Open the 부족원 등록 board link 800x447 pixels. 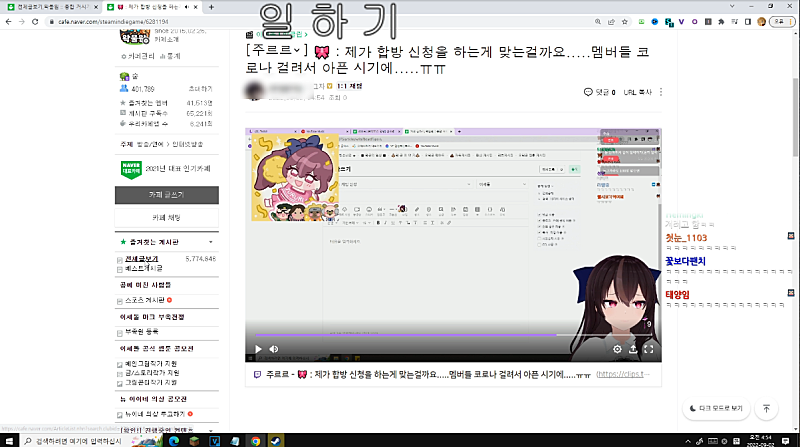click(x=142, y=332)
